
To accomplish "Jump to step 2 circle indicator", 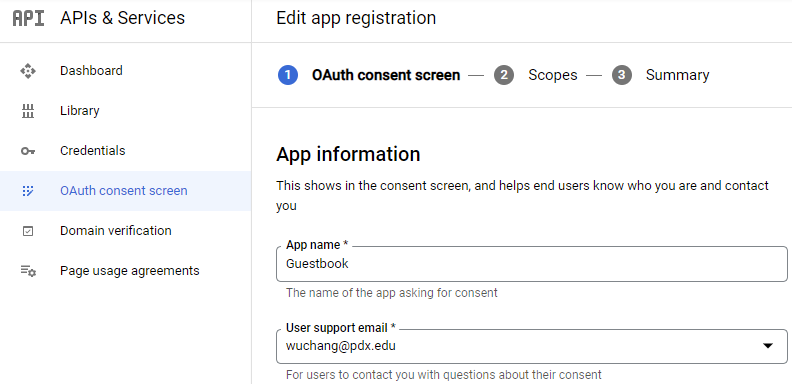I will tap(504, 75).
